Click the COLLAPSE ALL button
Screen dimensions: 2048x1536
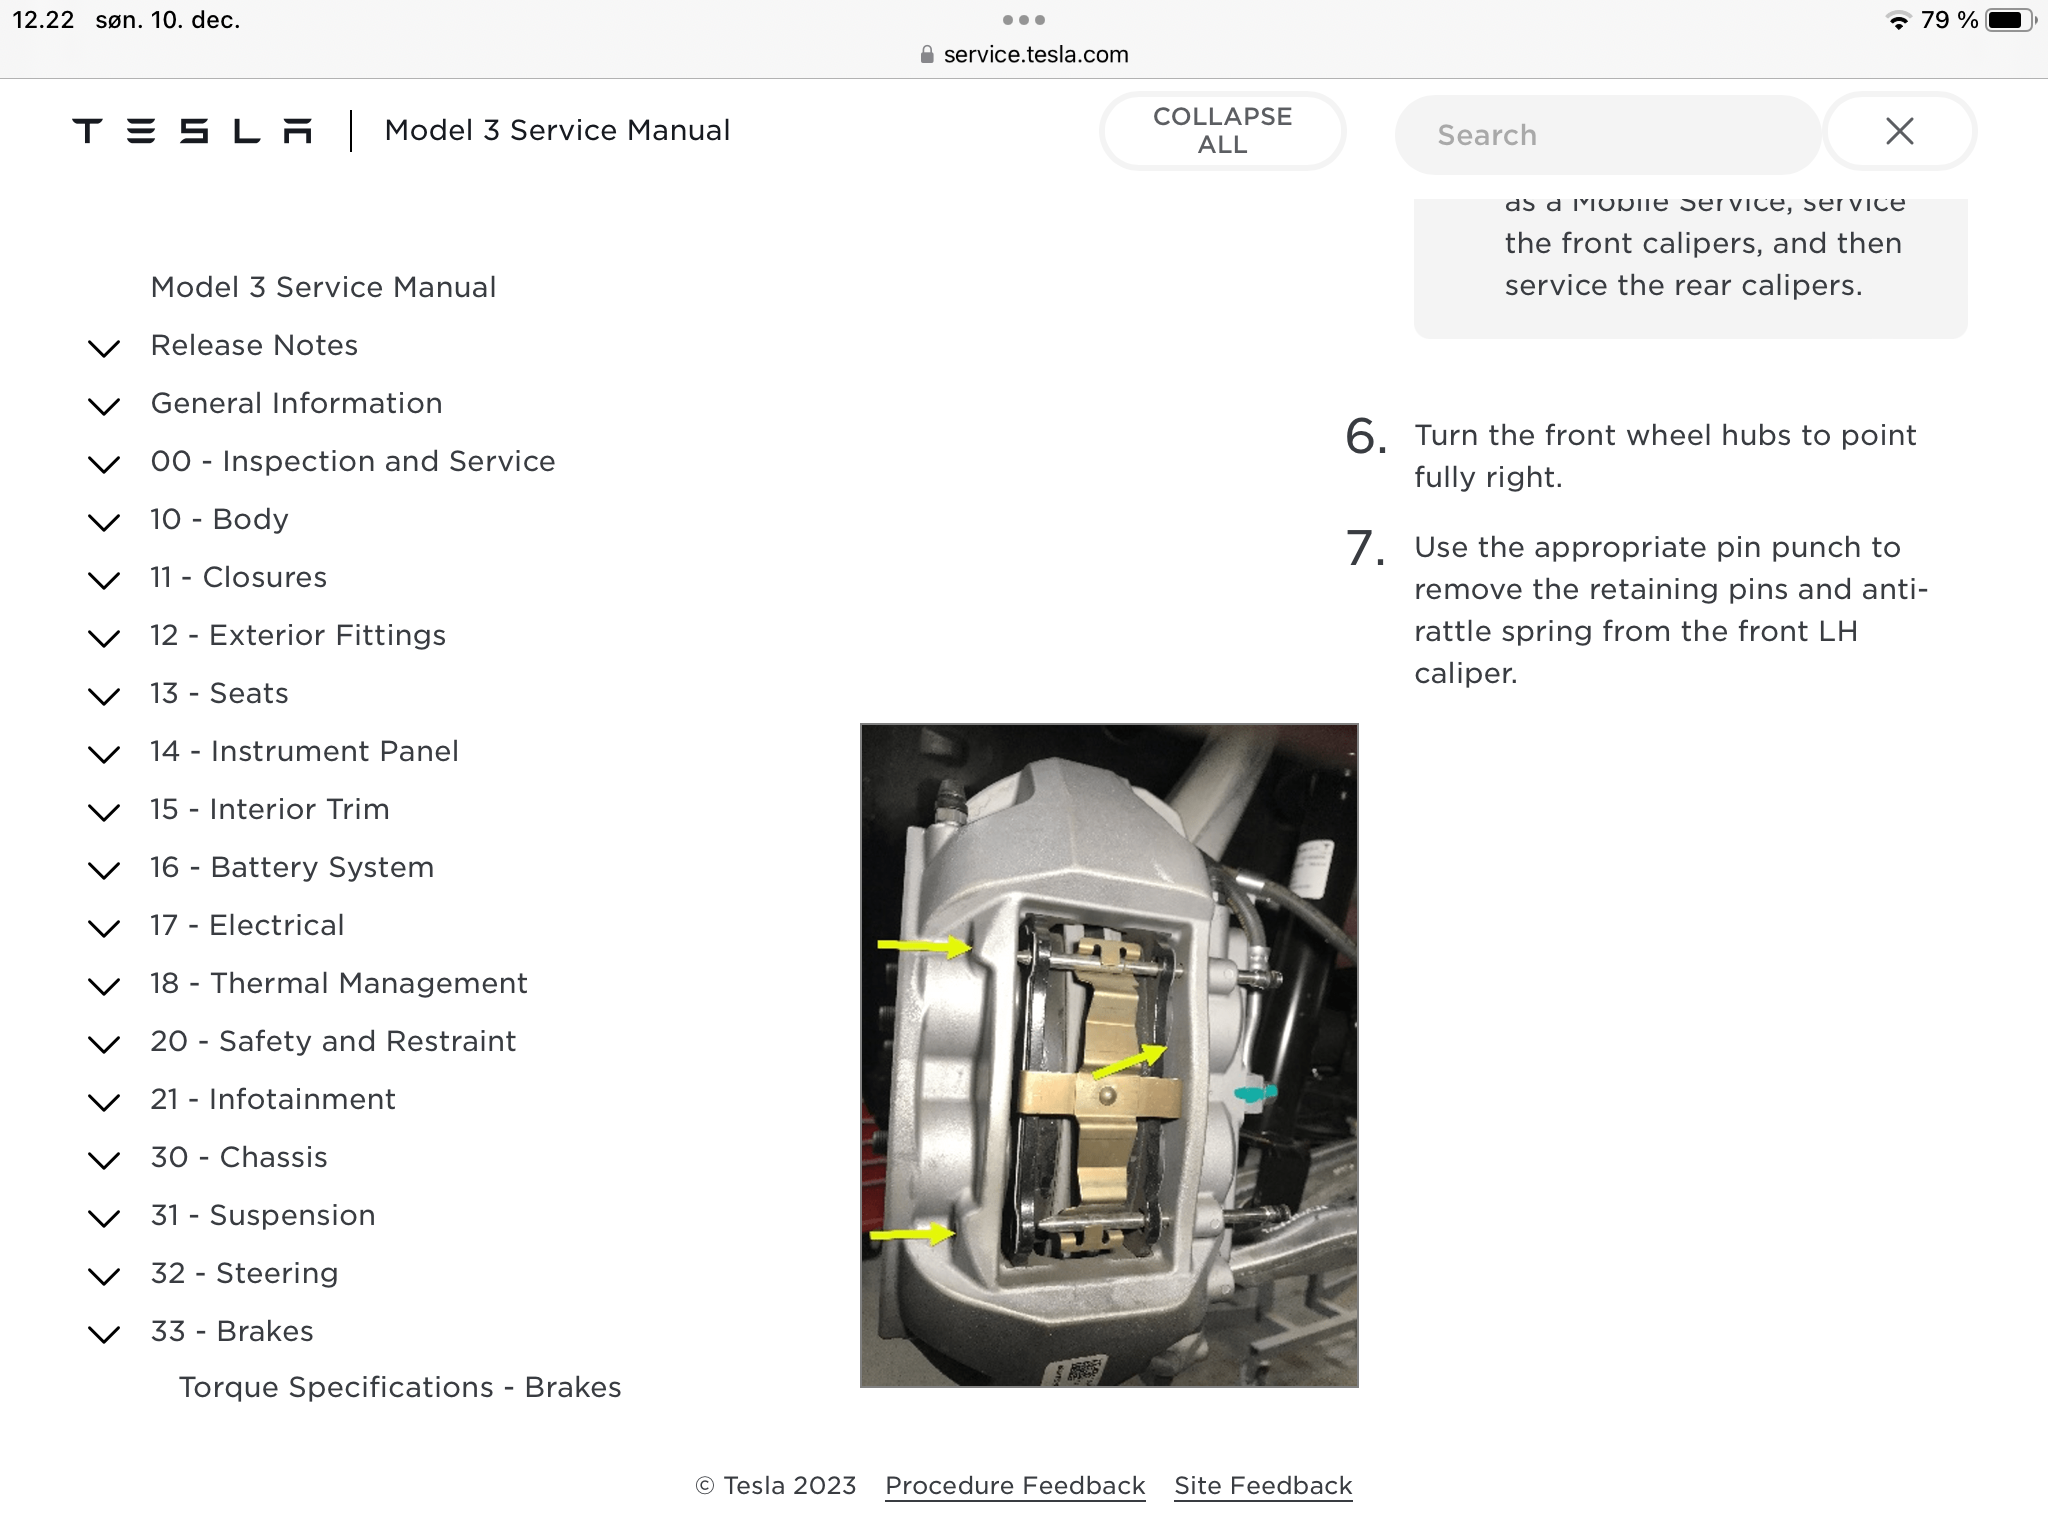(1222, 131)
